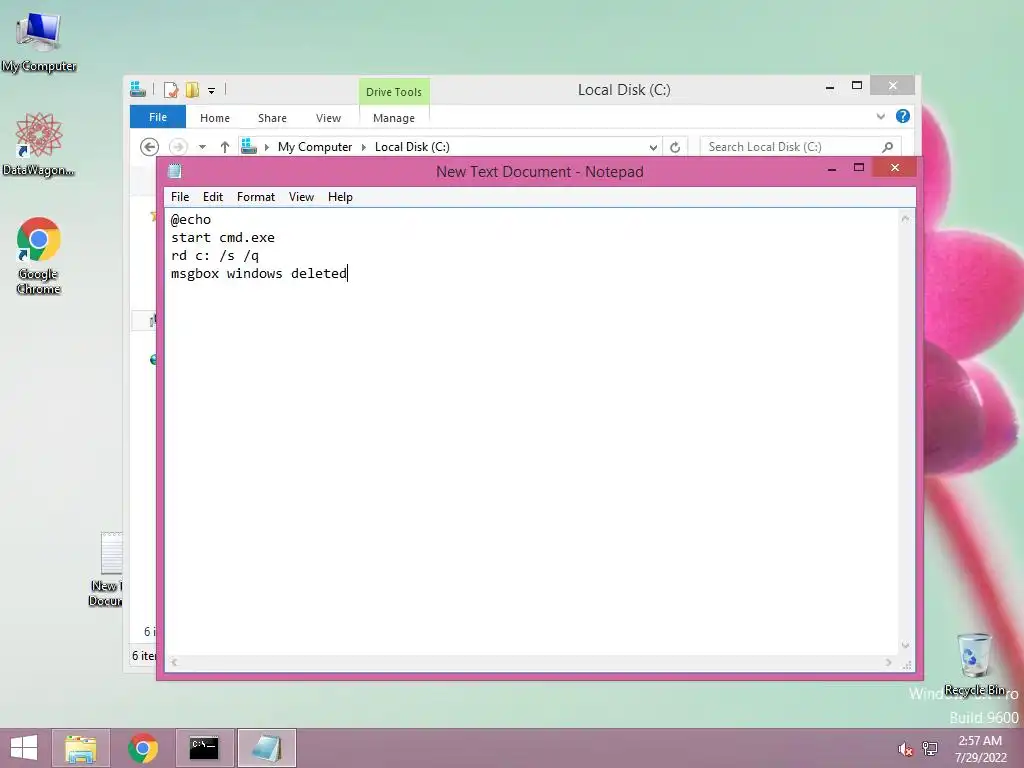1024x768 pixels.
Task: Open Notepad's Format menu
Action: click(255, 197)
